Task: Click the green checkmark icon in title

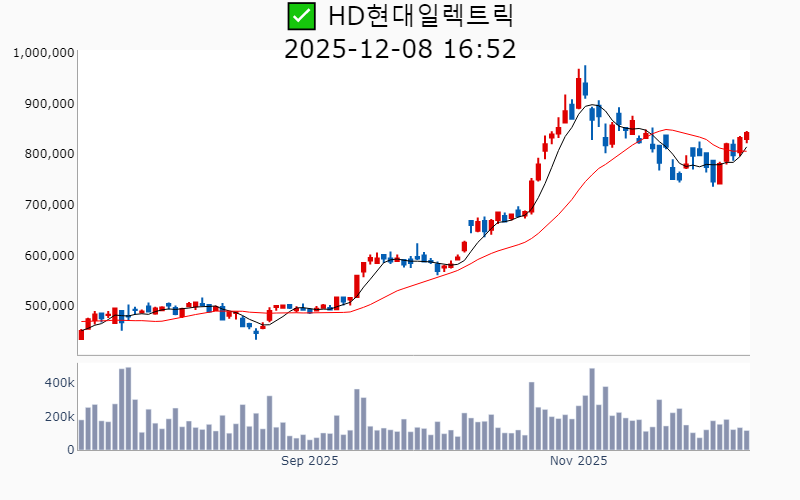Action: coord(300,16)
